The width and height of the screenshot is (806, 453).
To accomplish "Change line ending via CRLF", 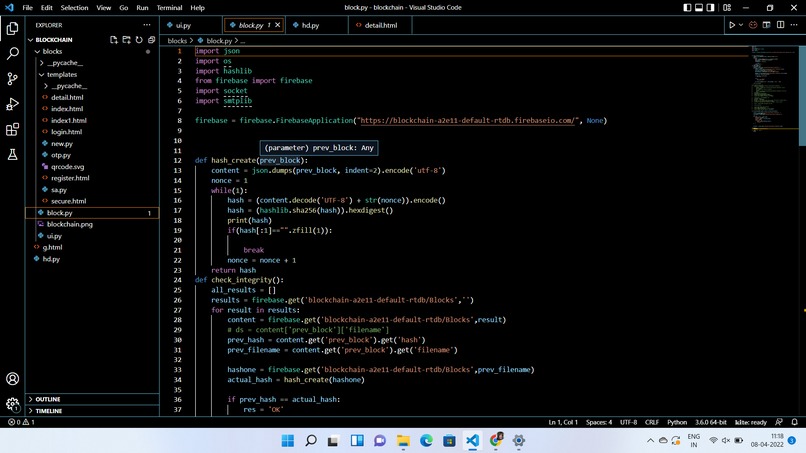I will [652, 422].
